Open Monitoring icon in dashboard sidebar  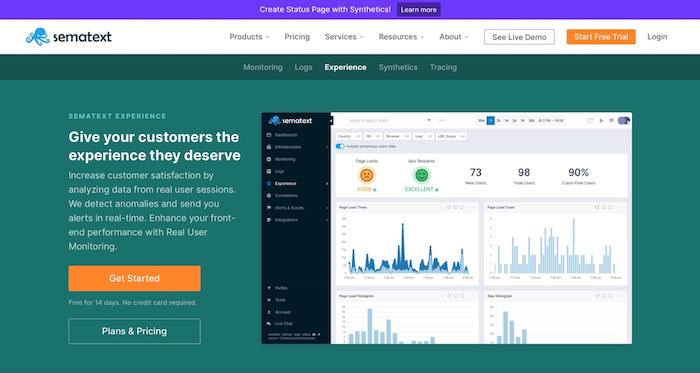(x=269, y=159)
